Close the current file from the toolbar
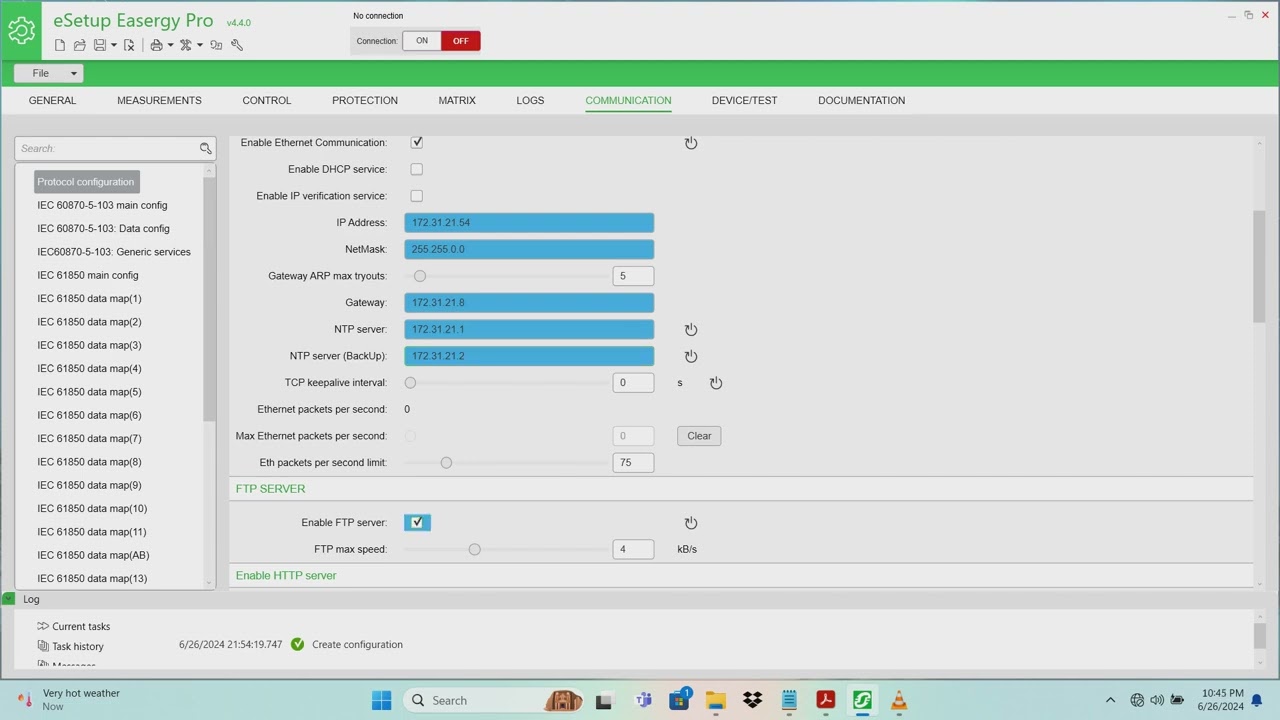Image resolution: width=1280 pixels, height=720 pixels. [x=129, y=45]
